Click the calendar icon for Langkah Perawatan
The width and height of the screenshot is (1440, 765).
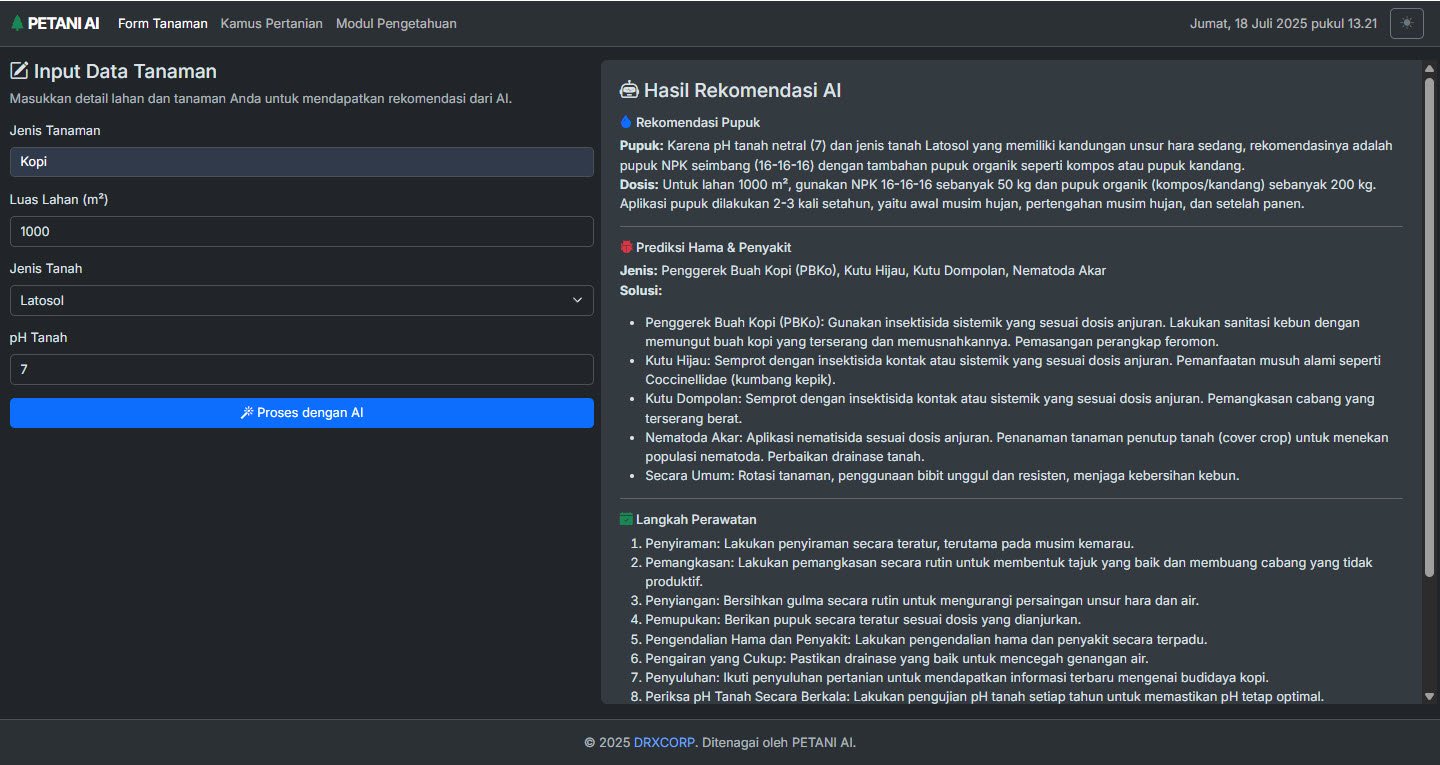tap(626, 519)
